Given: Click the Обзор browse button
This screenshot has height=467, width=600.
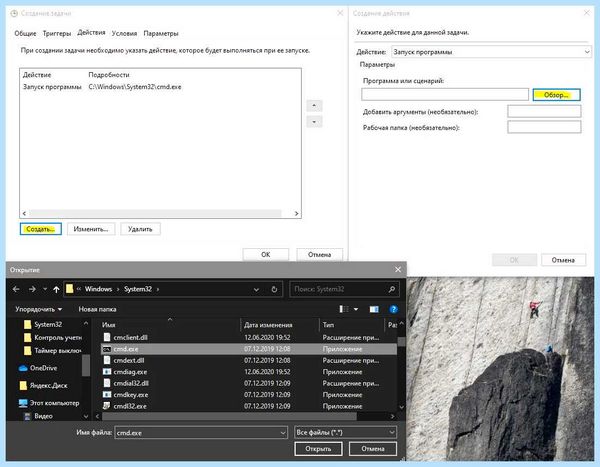Looking at the screenshot, I should coord(556,95).
